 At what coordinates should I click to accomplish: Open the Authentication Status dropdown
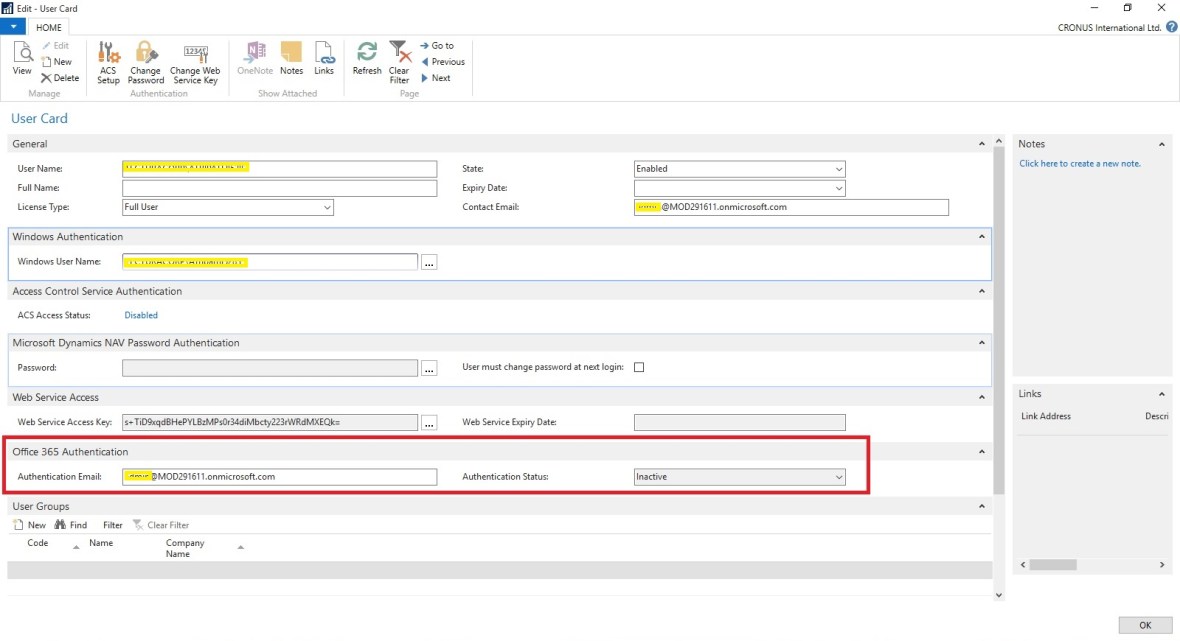click(838, 477)
